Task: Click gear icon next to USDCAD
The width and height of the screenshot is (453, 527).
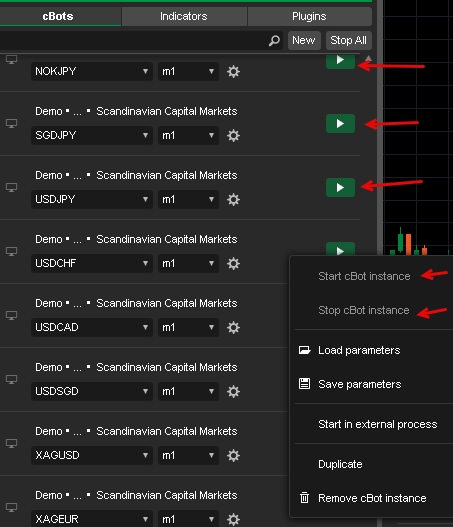Action: click(233, 328)
